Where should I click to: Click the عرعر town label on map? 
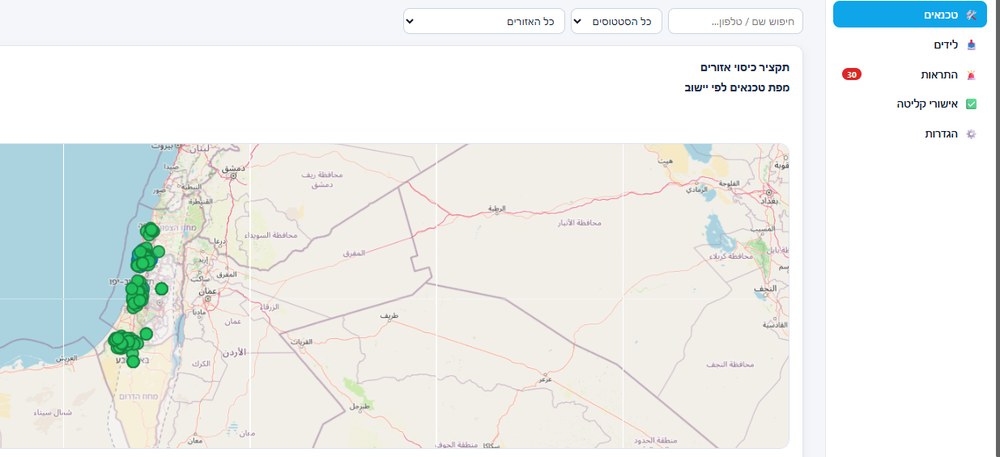coord(545,381)
